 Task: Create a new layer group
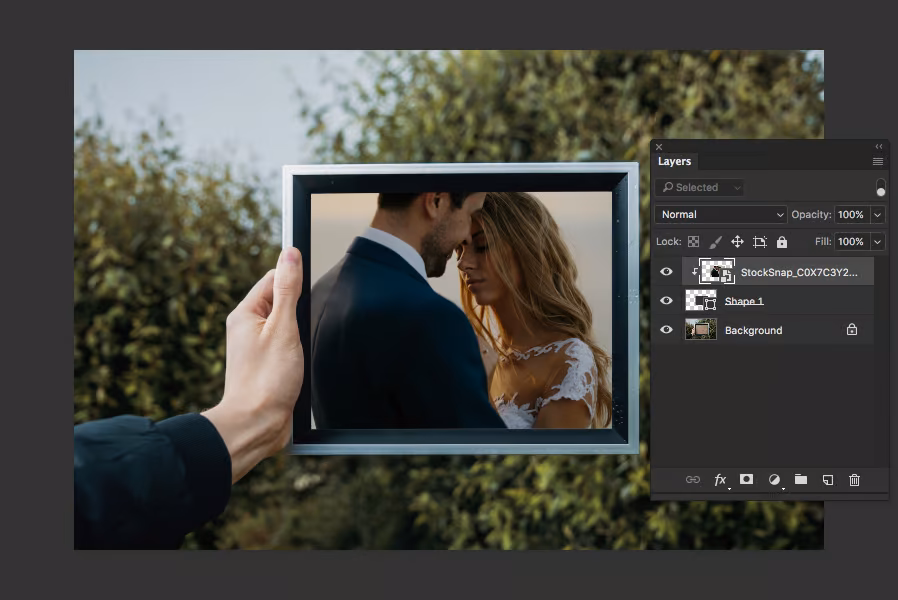click(801, 480)
